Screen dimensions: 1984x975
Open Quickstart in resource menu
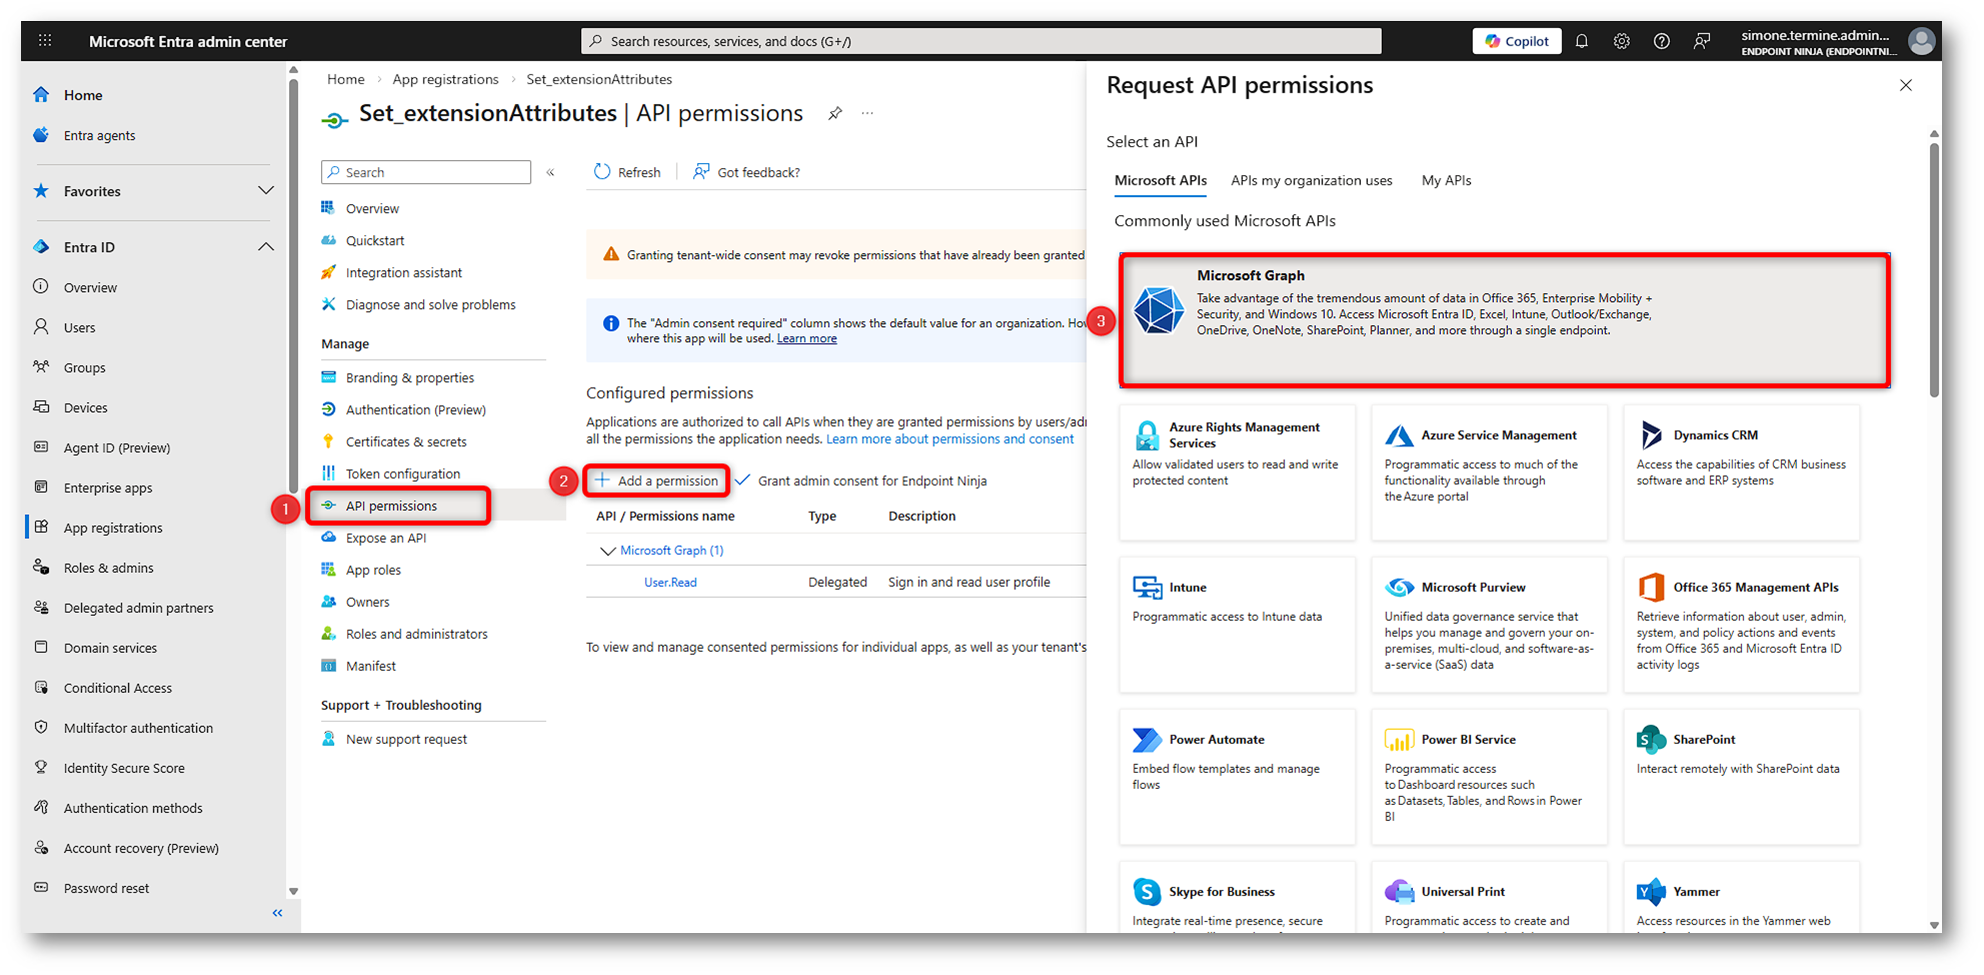click(x=375, y=240)
